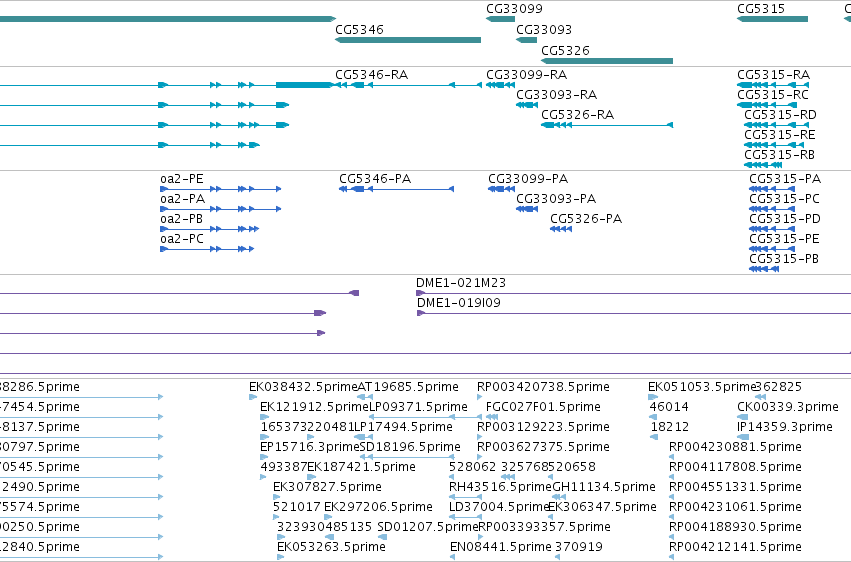The image size is (851, 562).
Task: Select the DME1-021M23 clone label
Action: 461,283
